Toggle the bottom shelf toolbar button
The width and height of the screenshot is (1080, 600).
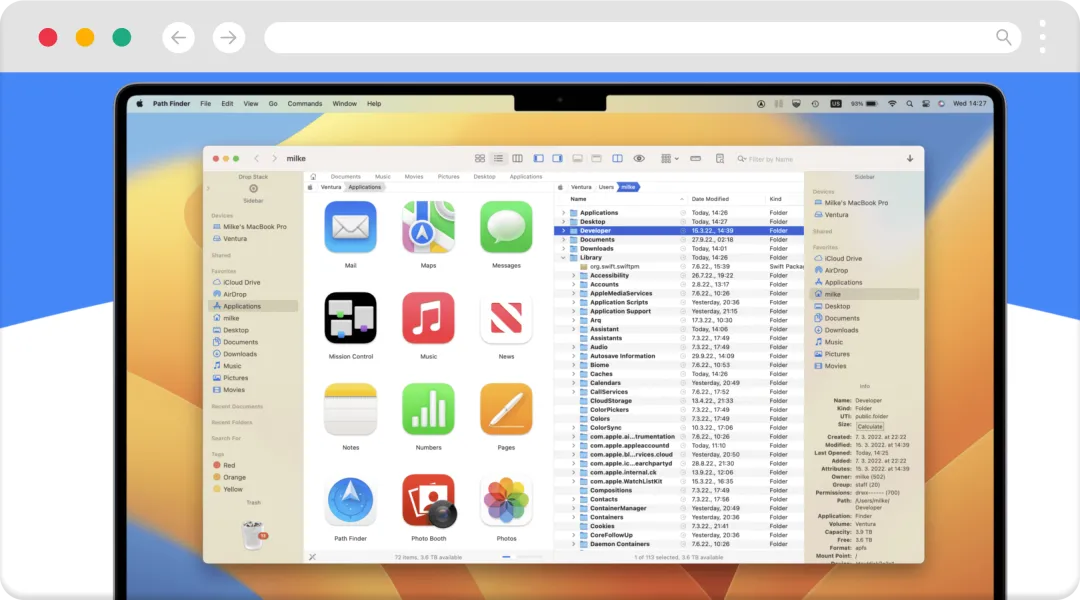[577, 158]
